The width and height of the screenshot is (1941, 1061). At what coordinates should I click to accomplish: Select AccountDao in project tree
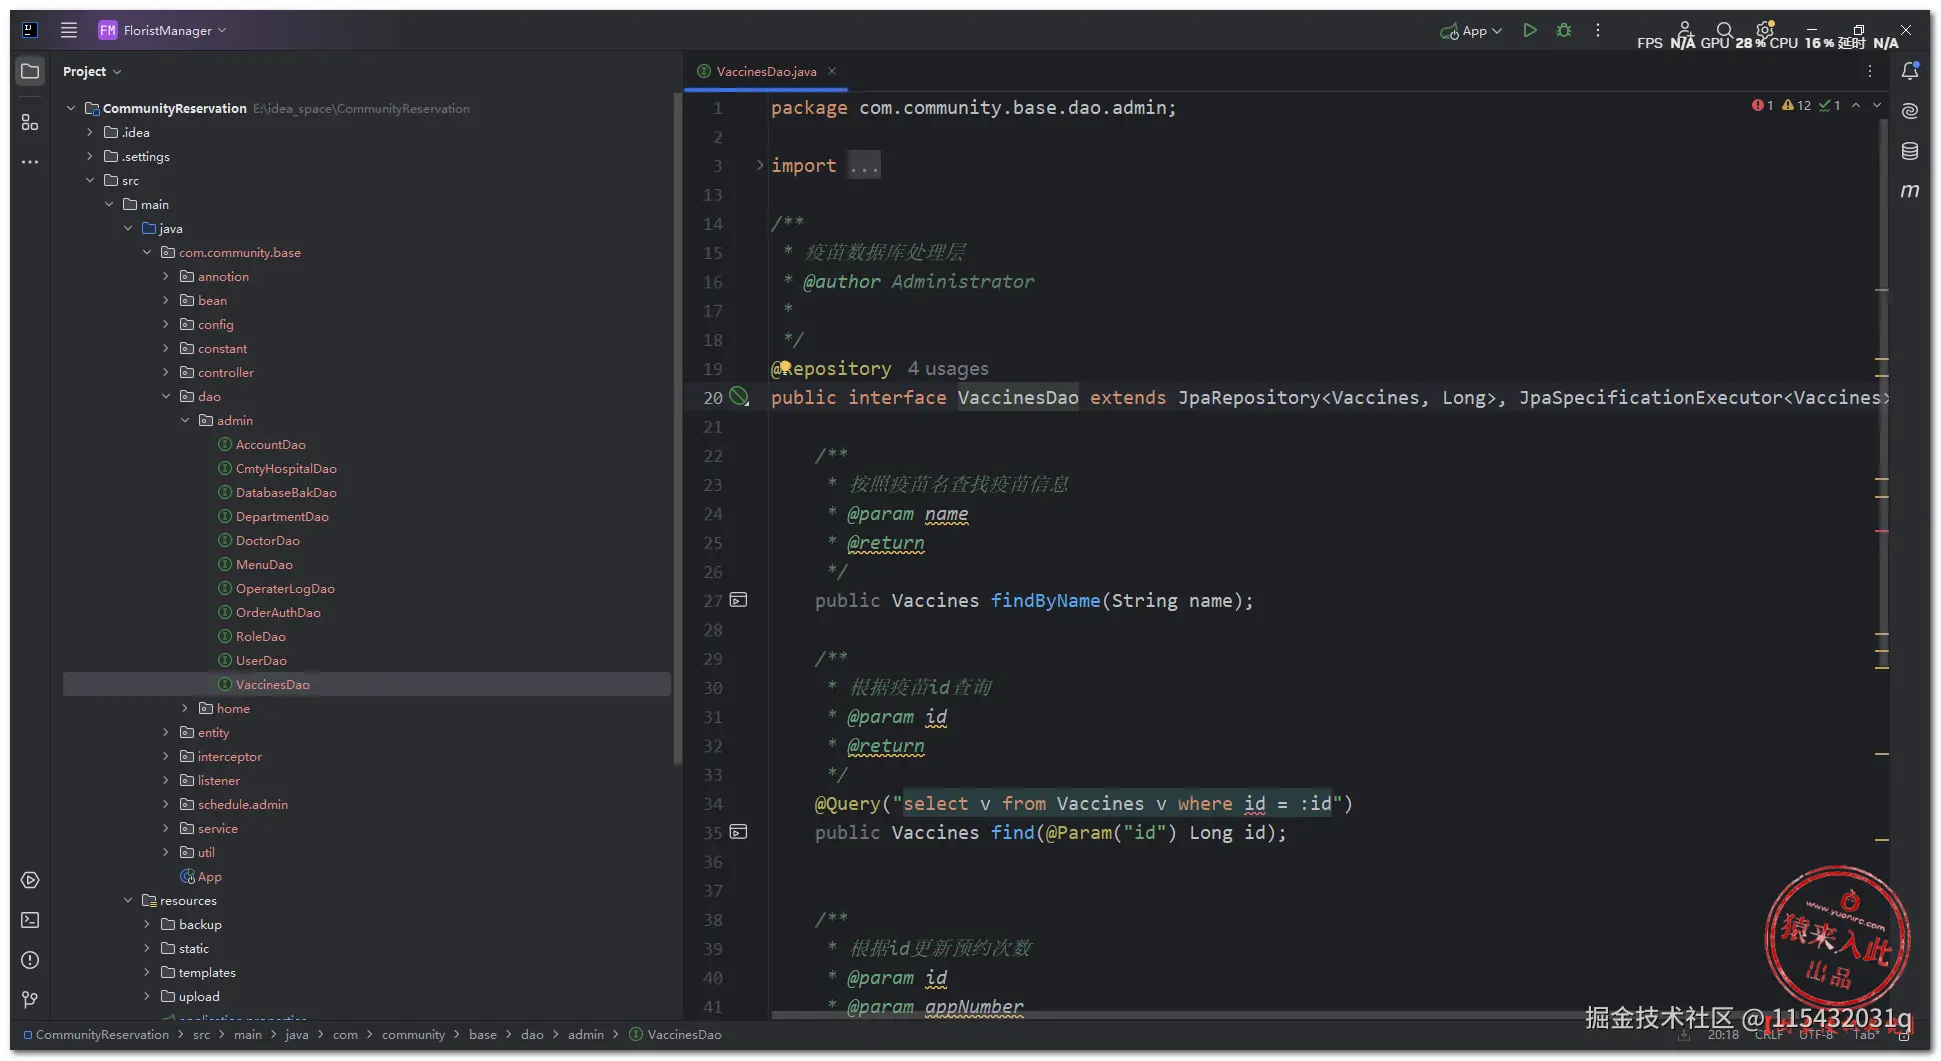click(270, 444)
